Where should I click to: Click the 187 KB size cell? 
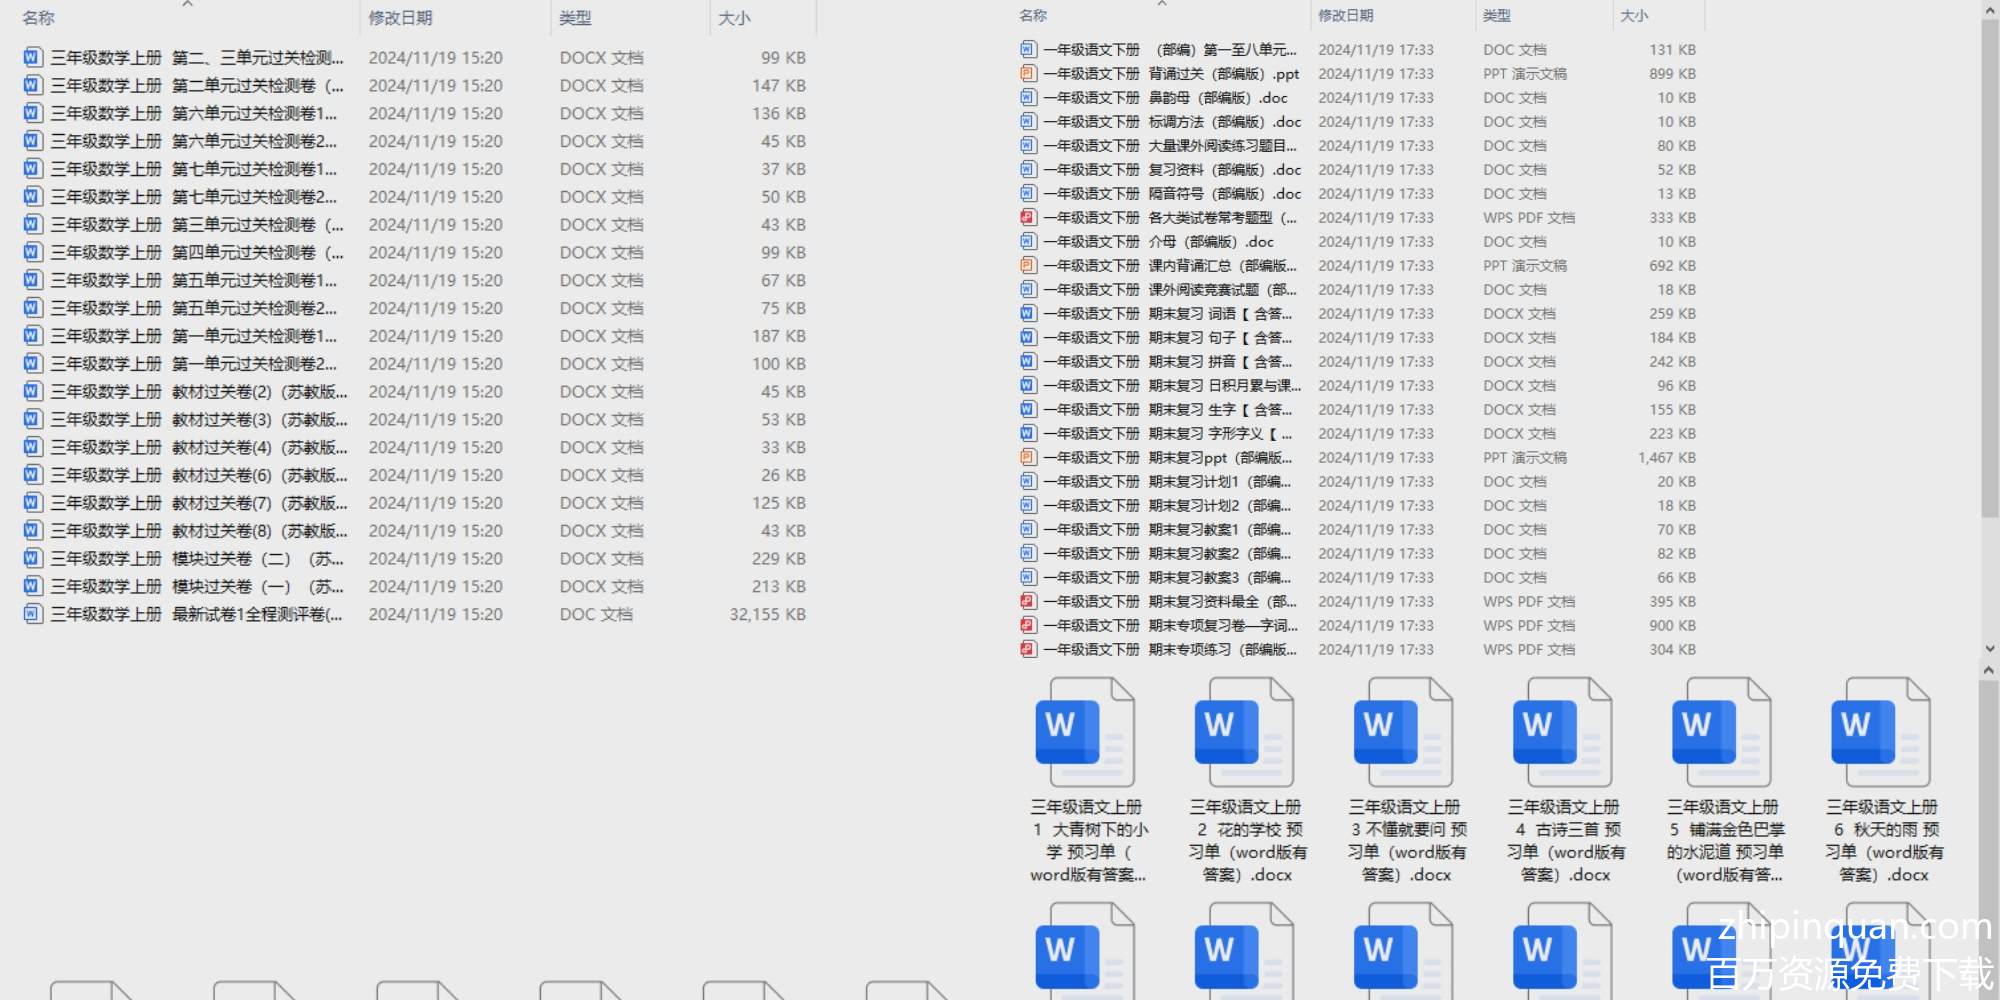[x=779, y=336]
